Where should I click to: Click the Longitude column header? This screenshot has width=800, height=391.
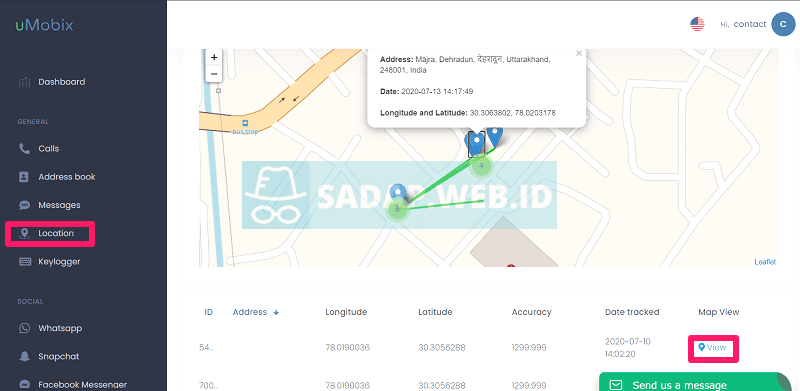click(x=346, y=312)
